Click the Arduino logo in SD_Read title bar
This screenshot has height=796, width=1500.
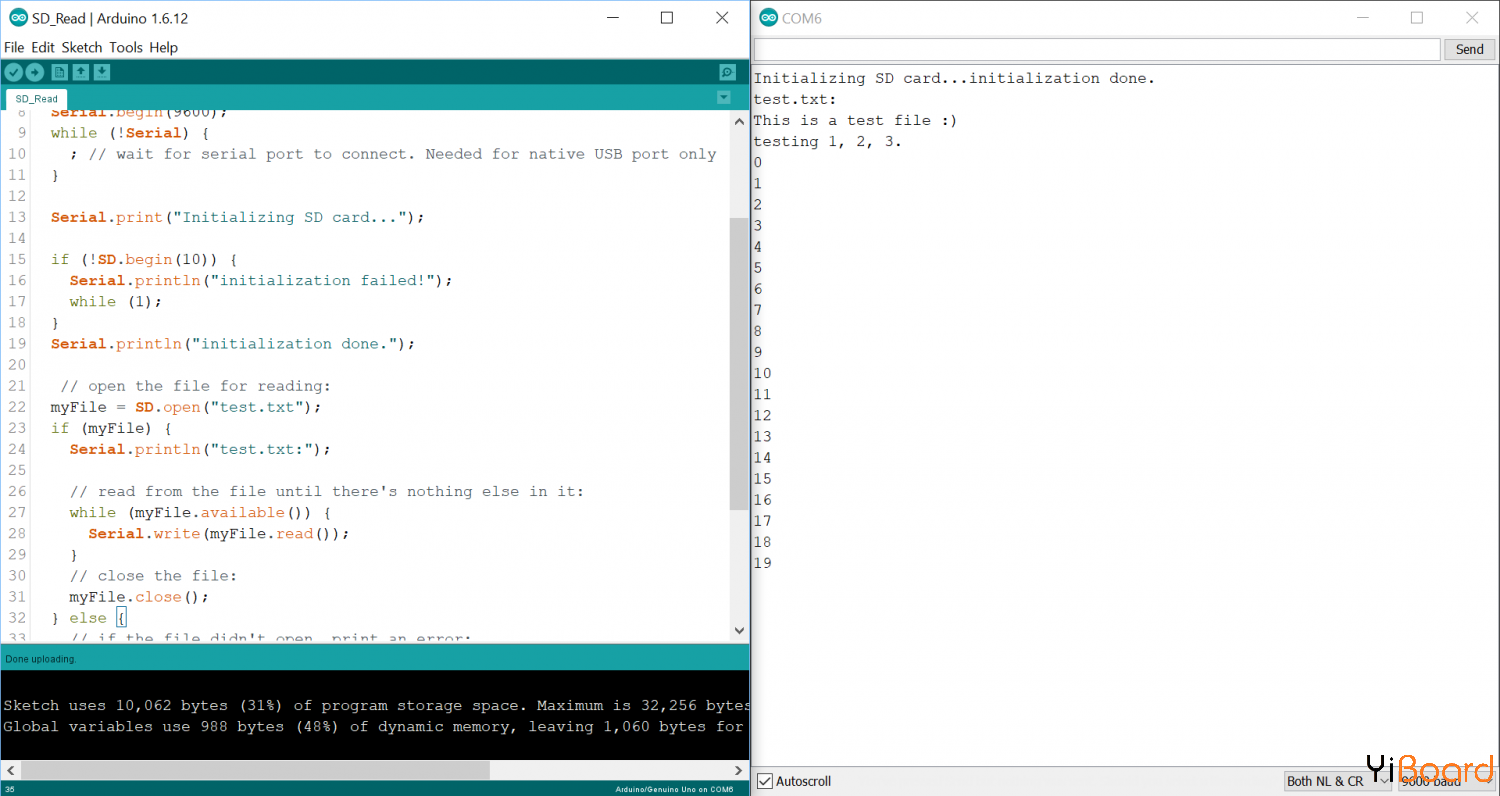[x=18, y=18]
